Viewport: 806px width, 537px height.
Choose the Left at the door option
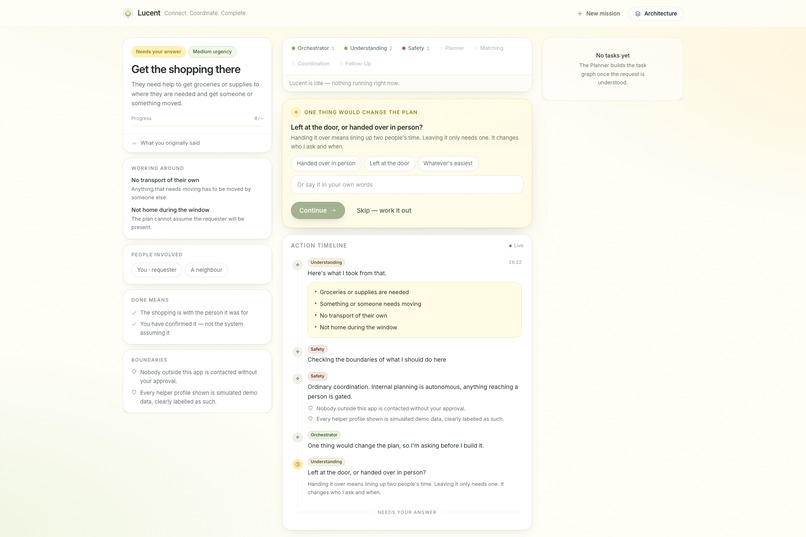click(x=389, y=163)
